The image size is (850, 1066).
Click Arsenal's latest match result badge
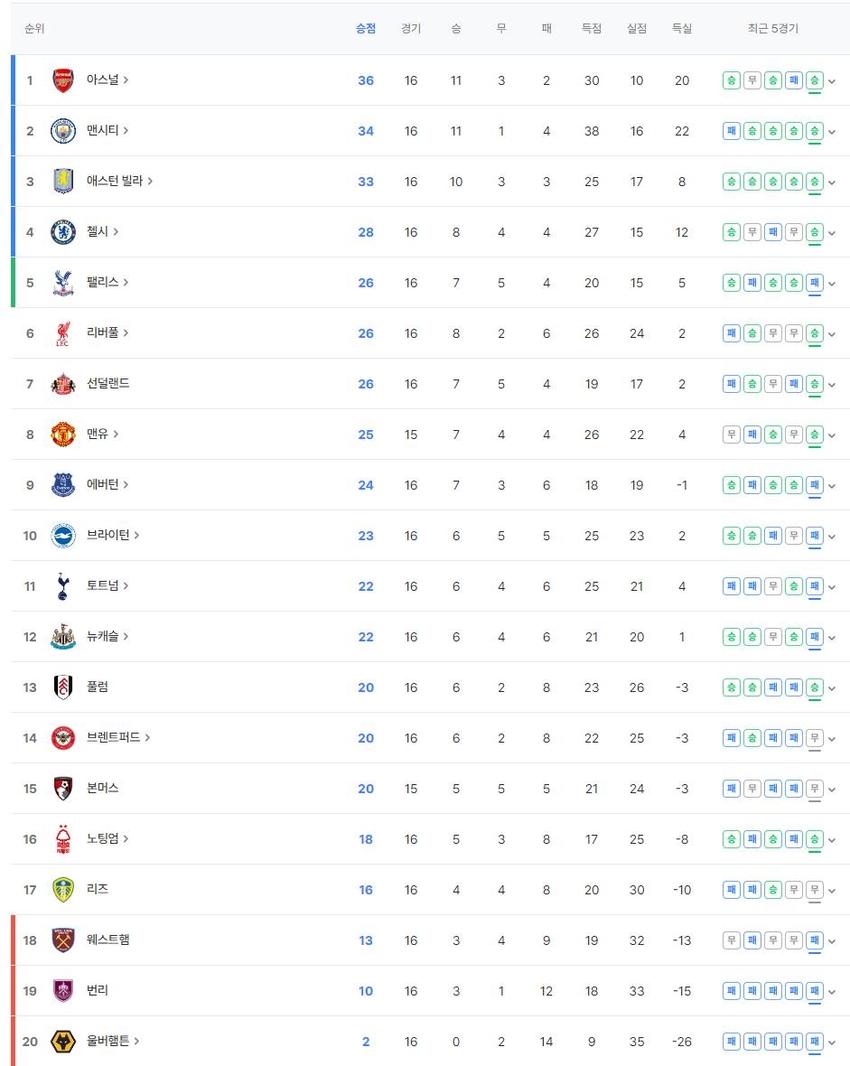[814, 81]
